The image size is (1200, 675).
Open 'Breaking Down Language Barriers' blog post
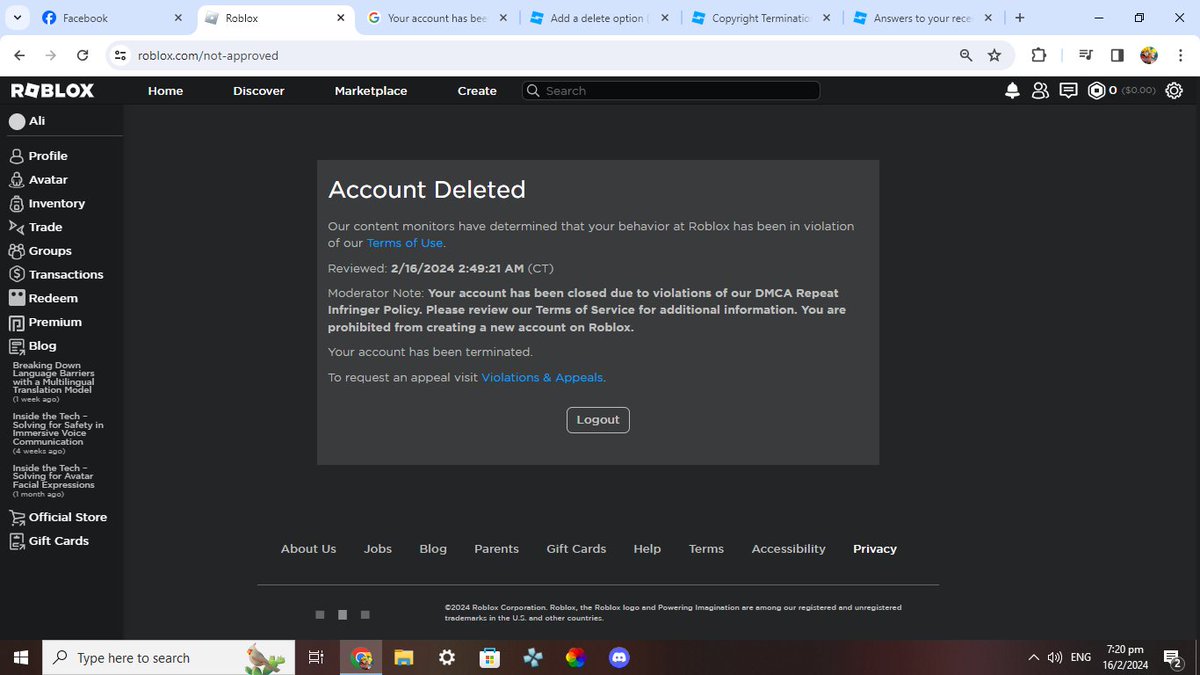tap(52, 378)
